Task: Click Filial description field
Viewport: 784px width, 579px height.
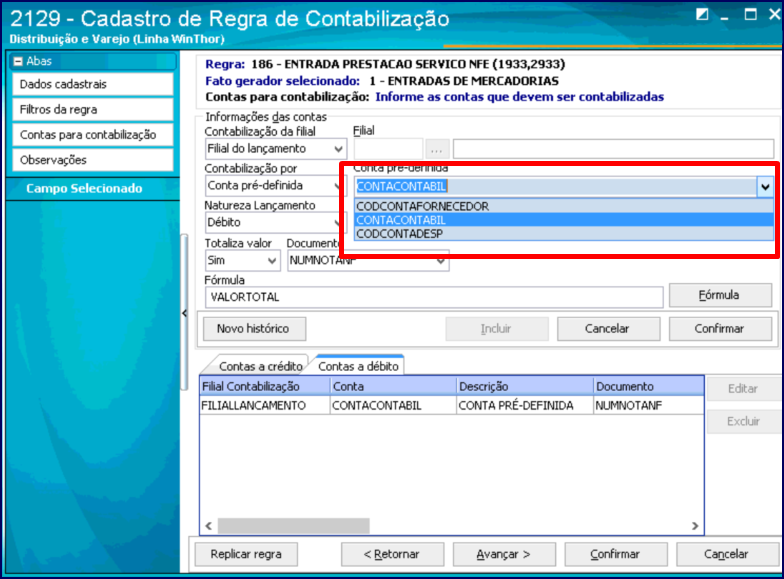Action: tap(614, 149)
